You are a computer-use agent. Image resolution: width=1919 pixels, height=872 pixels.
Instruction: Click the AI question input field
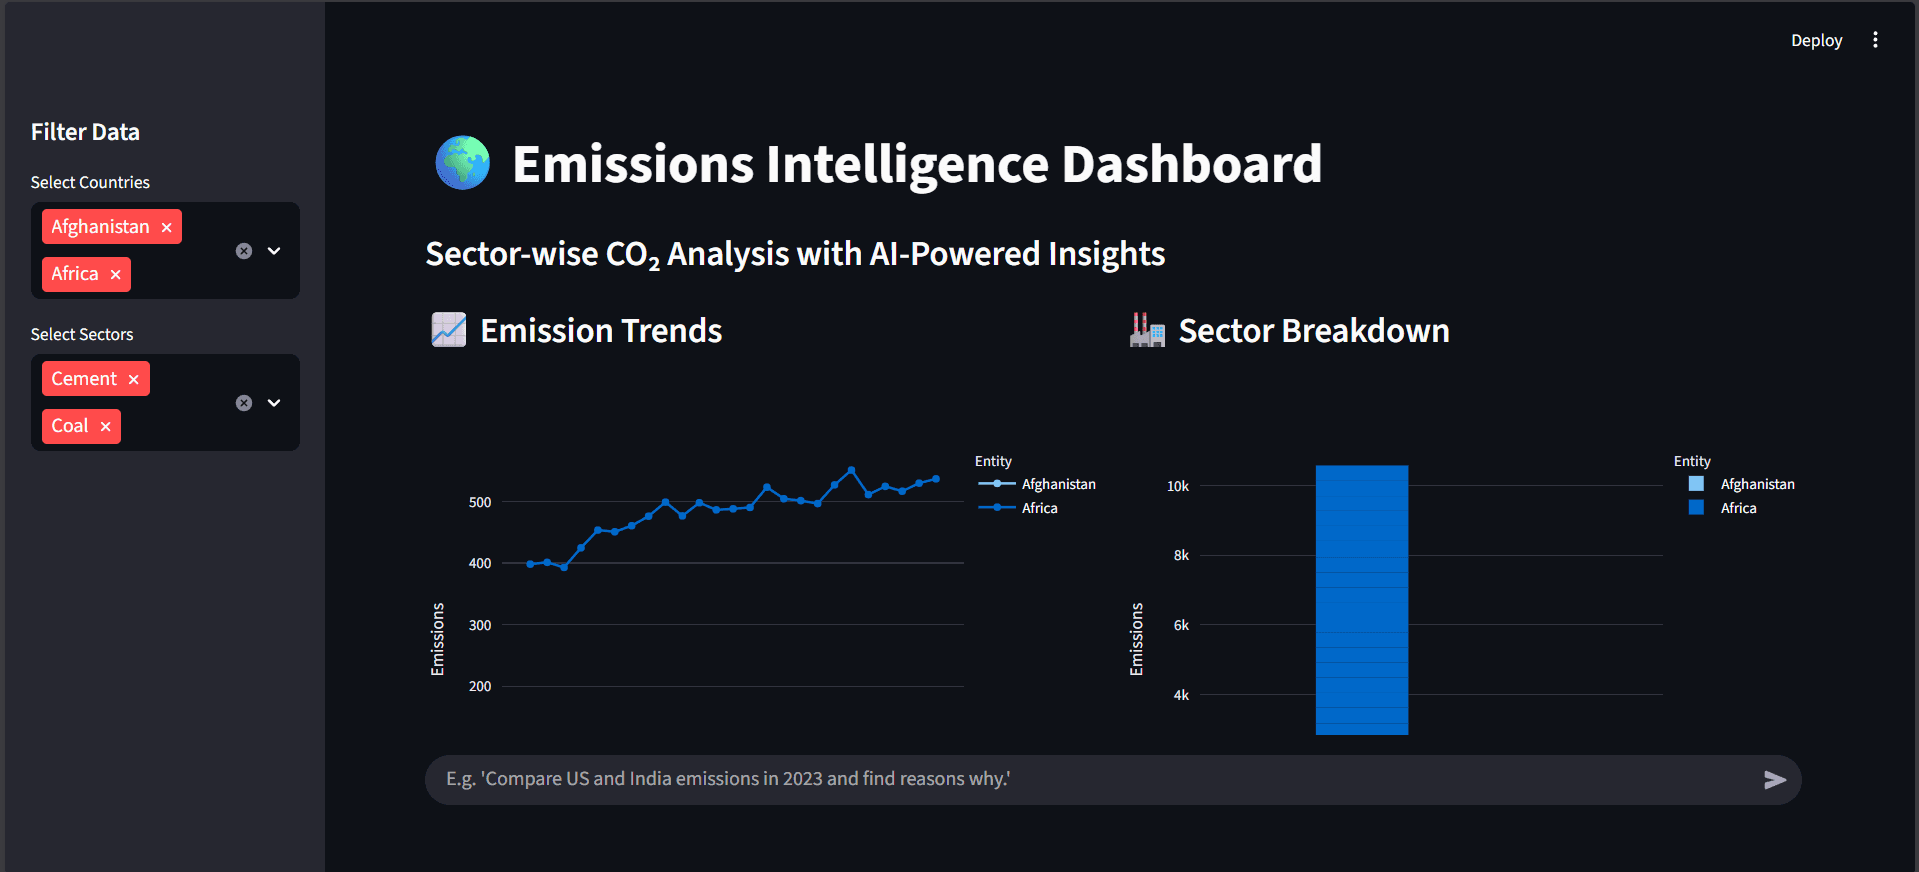(x=1000, y=779)
